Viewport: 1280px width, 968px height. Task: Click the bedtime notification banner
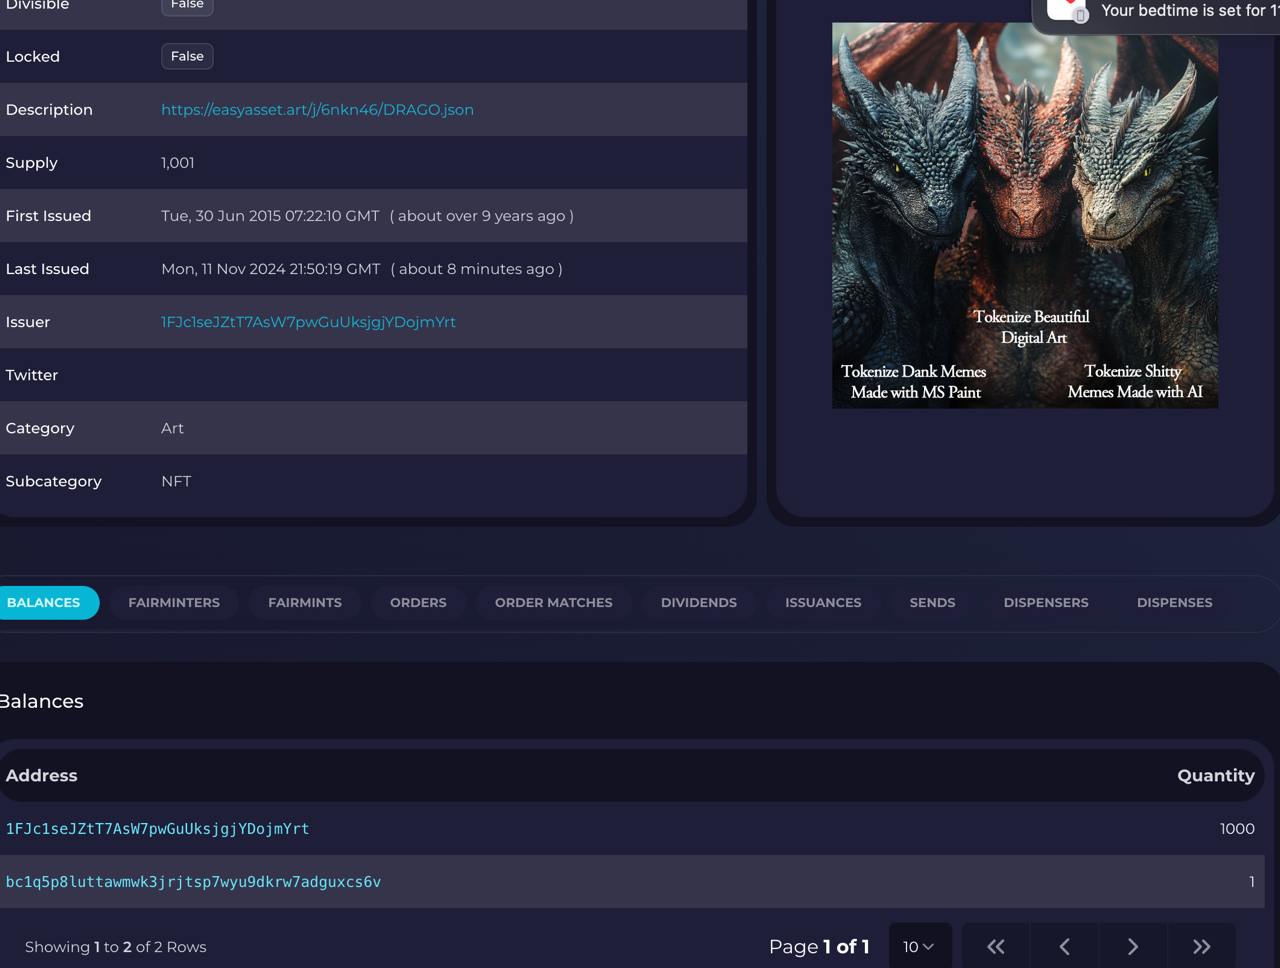coord(1157,15)
